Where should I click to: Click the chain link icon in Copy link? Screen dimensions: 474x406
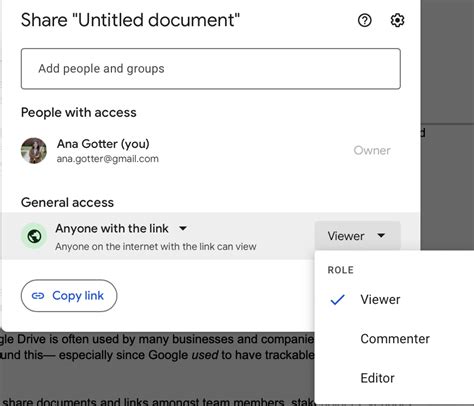click(x=38, y=296)
